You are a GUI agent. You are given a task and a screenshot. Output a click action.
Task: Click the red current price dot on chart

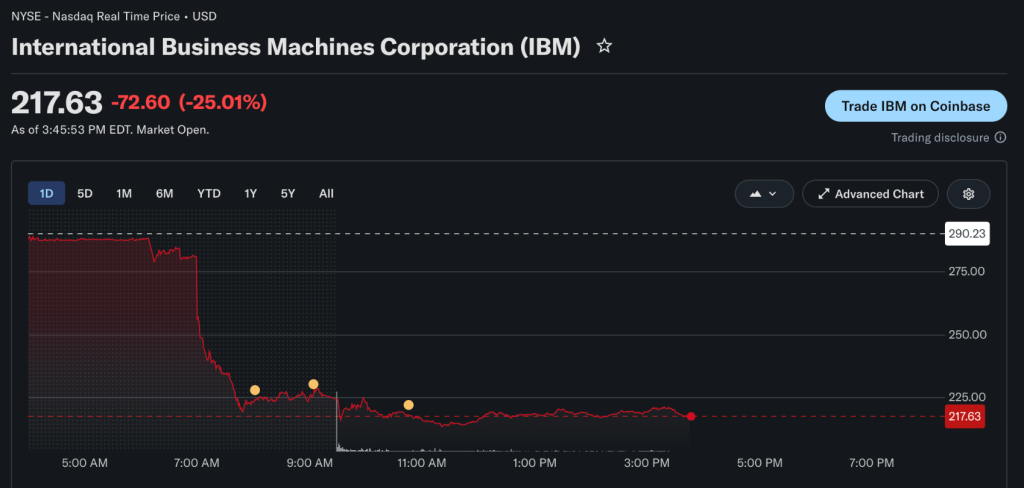point(691,416)
